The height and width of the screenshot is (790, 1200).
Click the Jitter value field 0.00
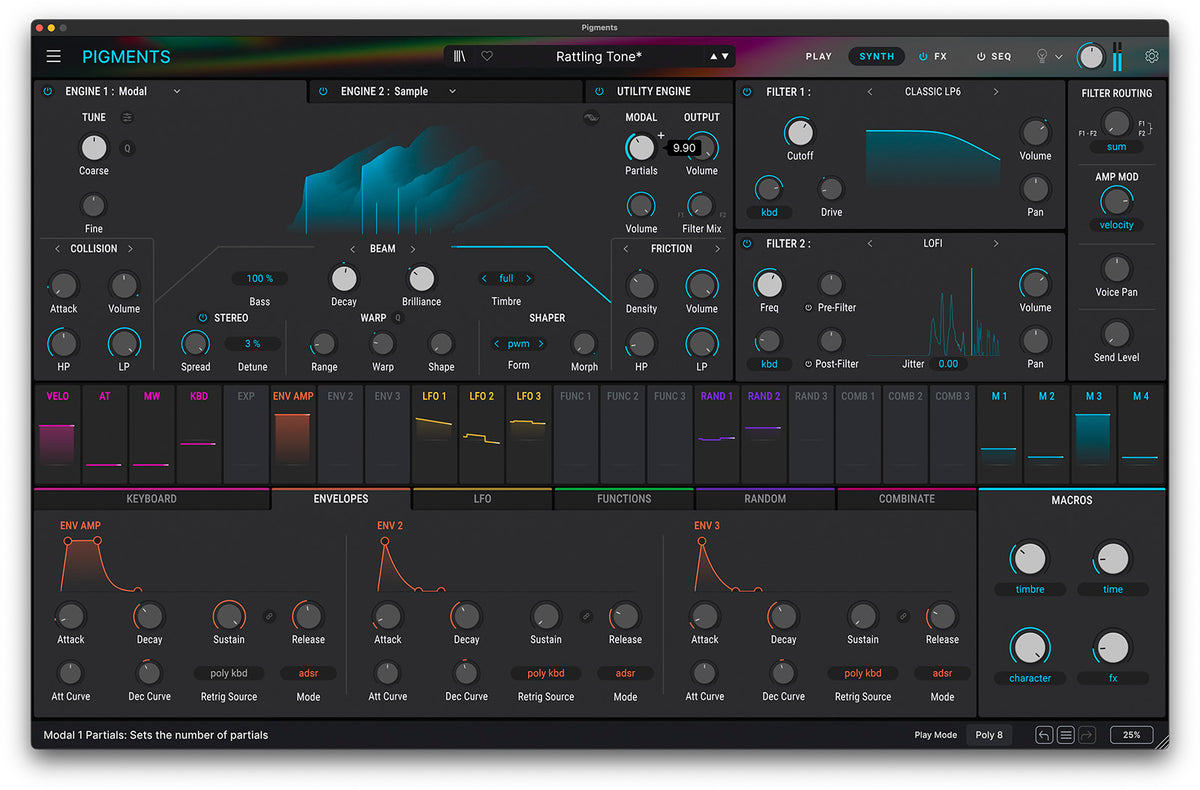click(948, 365)
